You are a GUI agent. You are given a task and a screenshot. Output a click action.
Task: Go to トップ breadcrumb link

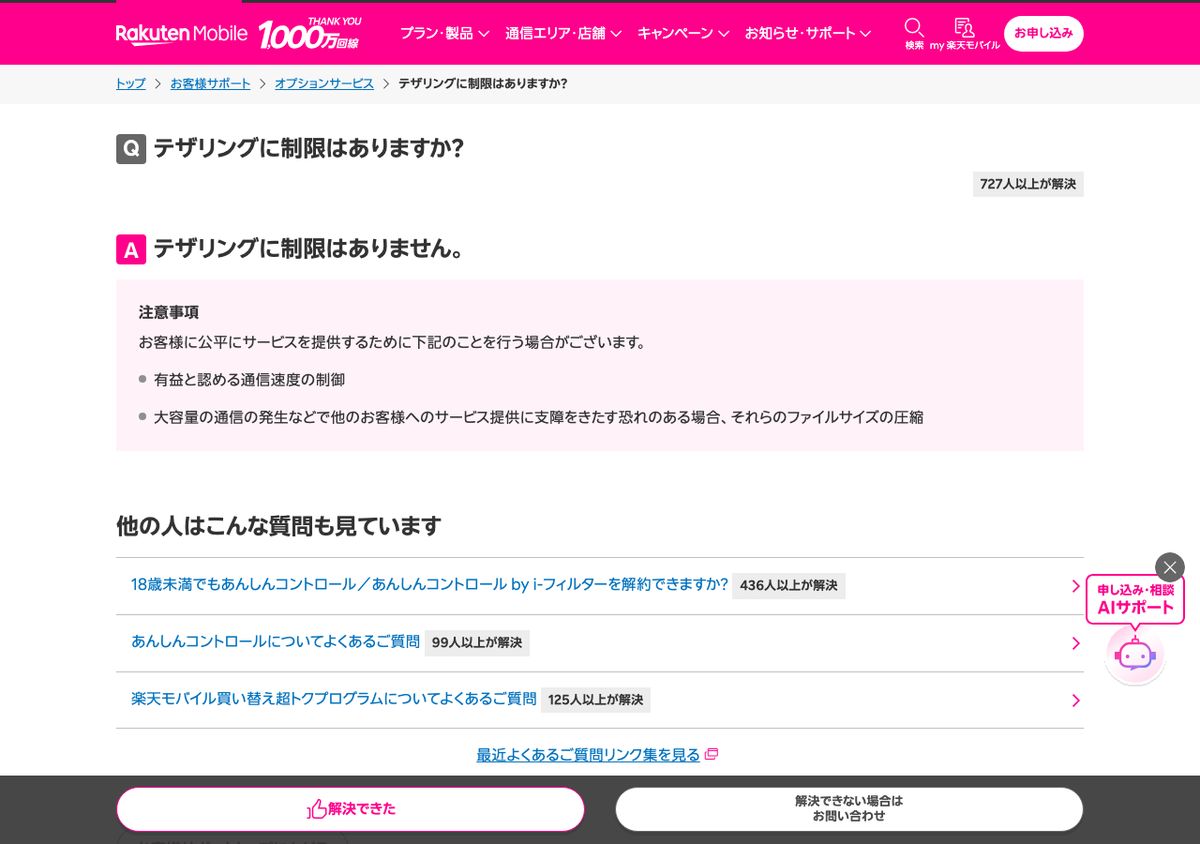pos(131,84)
